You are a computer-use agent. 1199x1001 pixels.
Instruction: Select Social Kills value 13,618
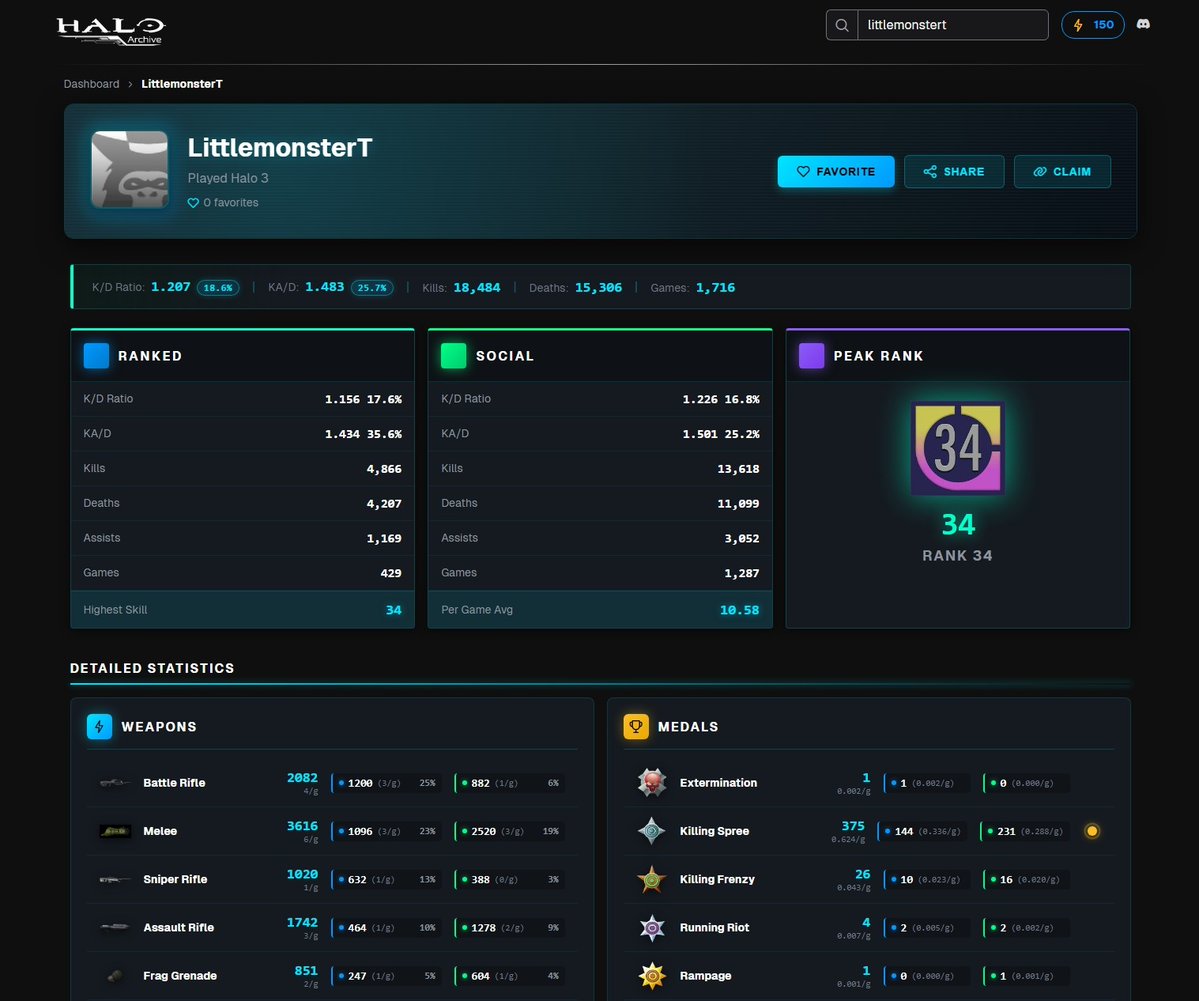[x=738, y=469]
